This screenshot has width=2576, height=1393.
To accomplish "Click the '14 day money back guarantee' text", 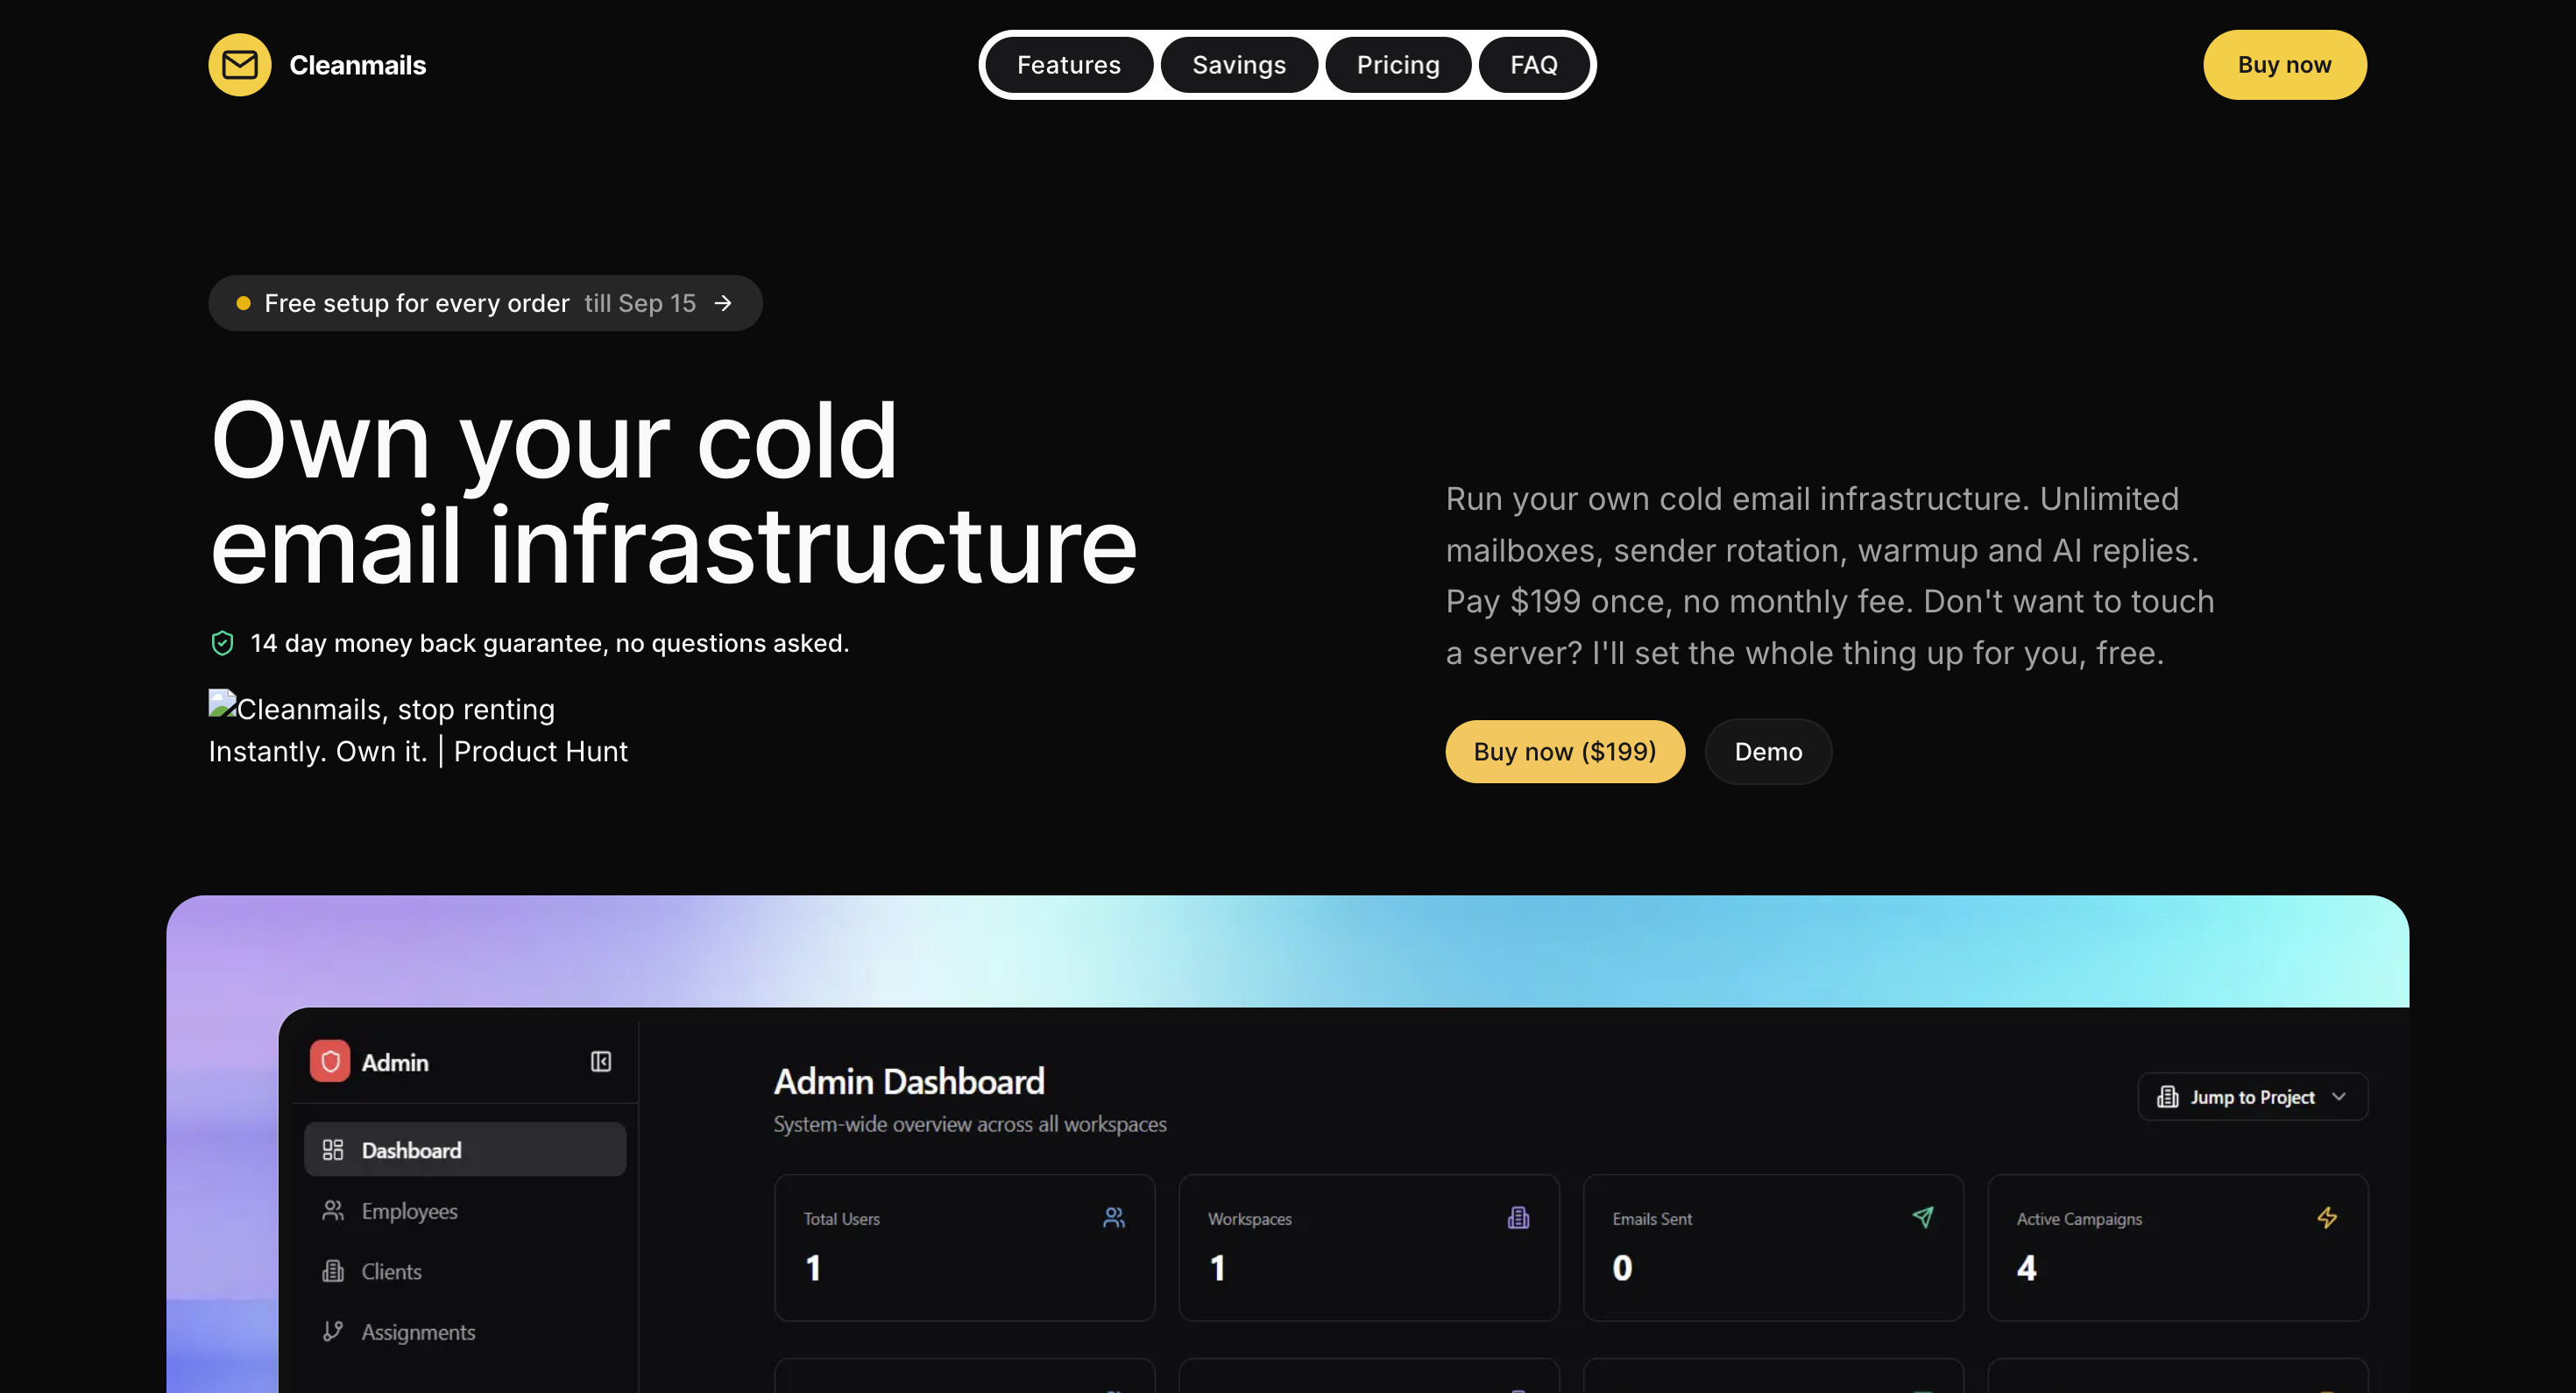I will (x=549, y=643).
